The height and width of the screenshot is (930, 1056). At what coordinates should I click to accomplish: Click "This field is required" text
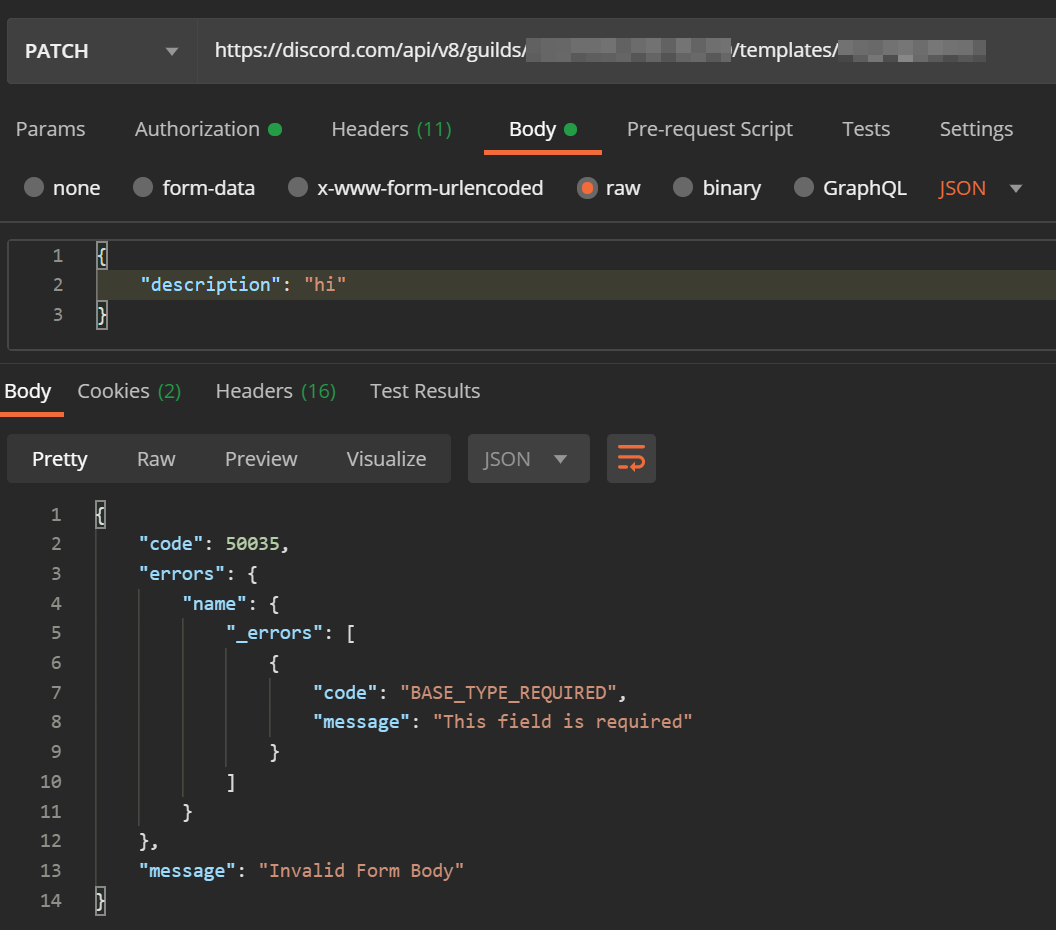pyautogui.click(x=562, y=722)
